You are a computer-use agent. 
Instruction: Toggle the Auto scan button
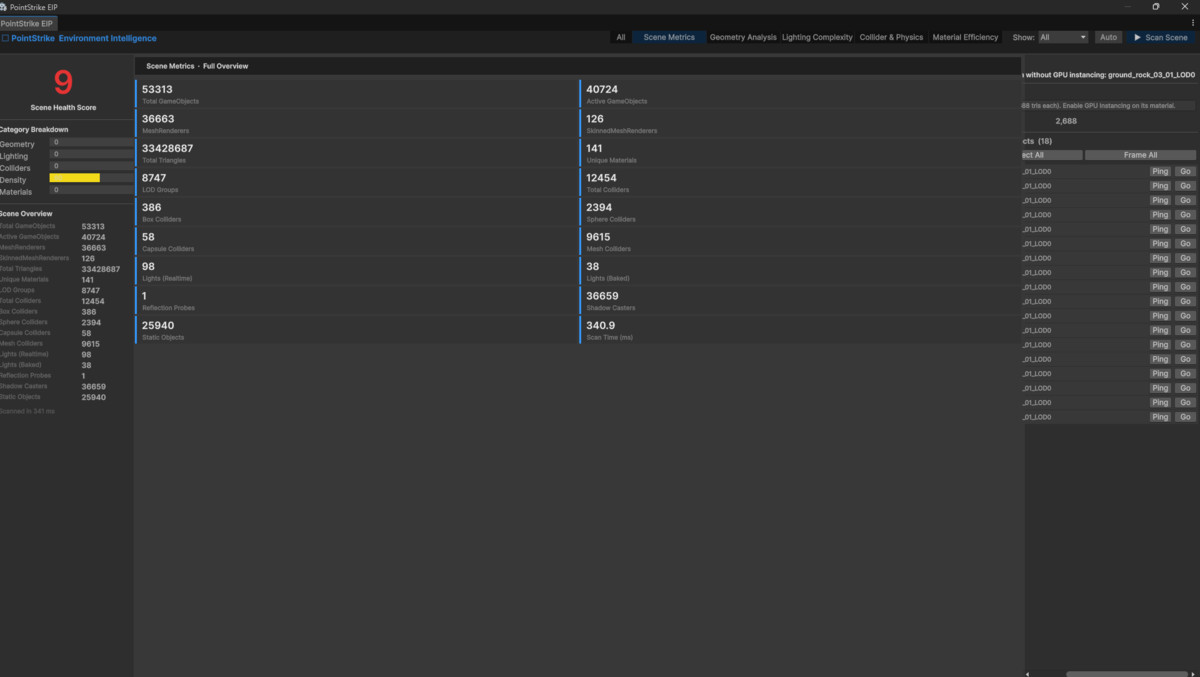point(1108,37)
